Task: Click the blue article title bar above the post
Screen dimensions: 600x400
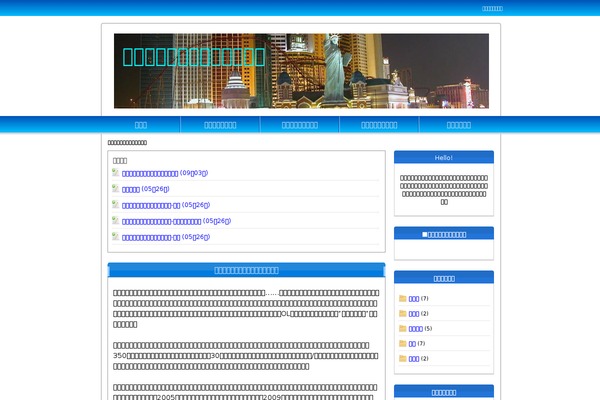Action: [x=246, y=270]
